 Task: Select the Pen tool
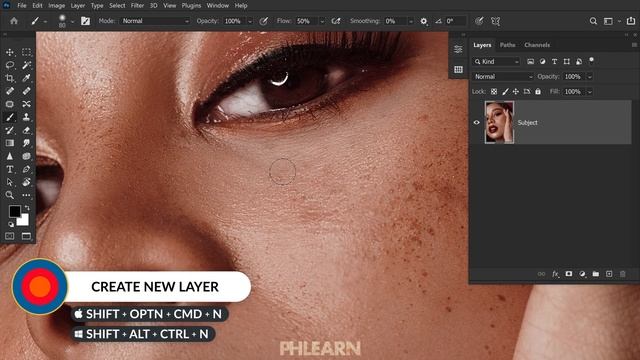click(x=27, y=169)
